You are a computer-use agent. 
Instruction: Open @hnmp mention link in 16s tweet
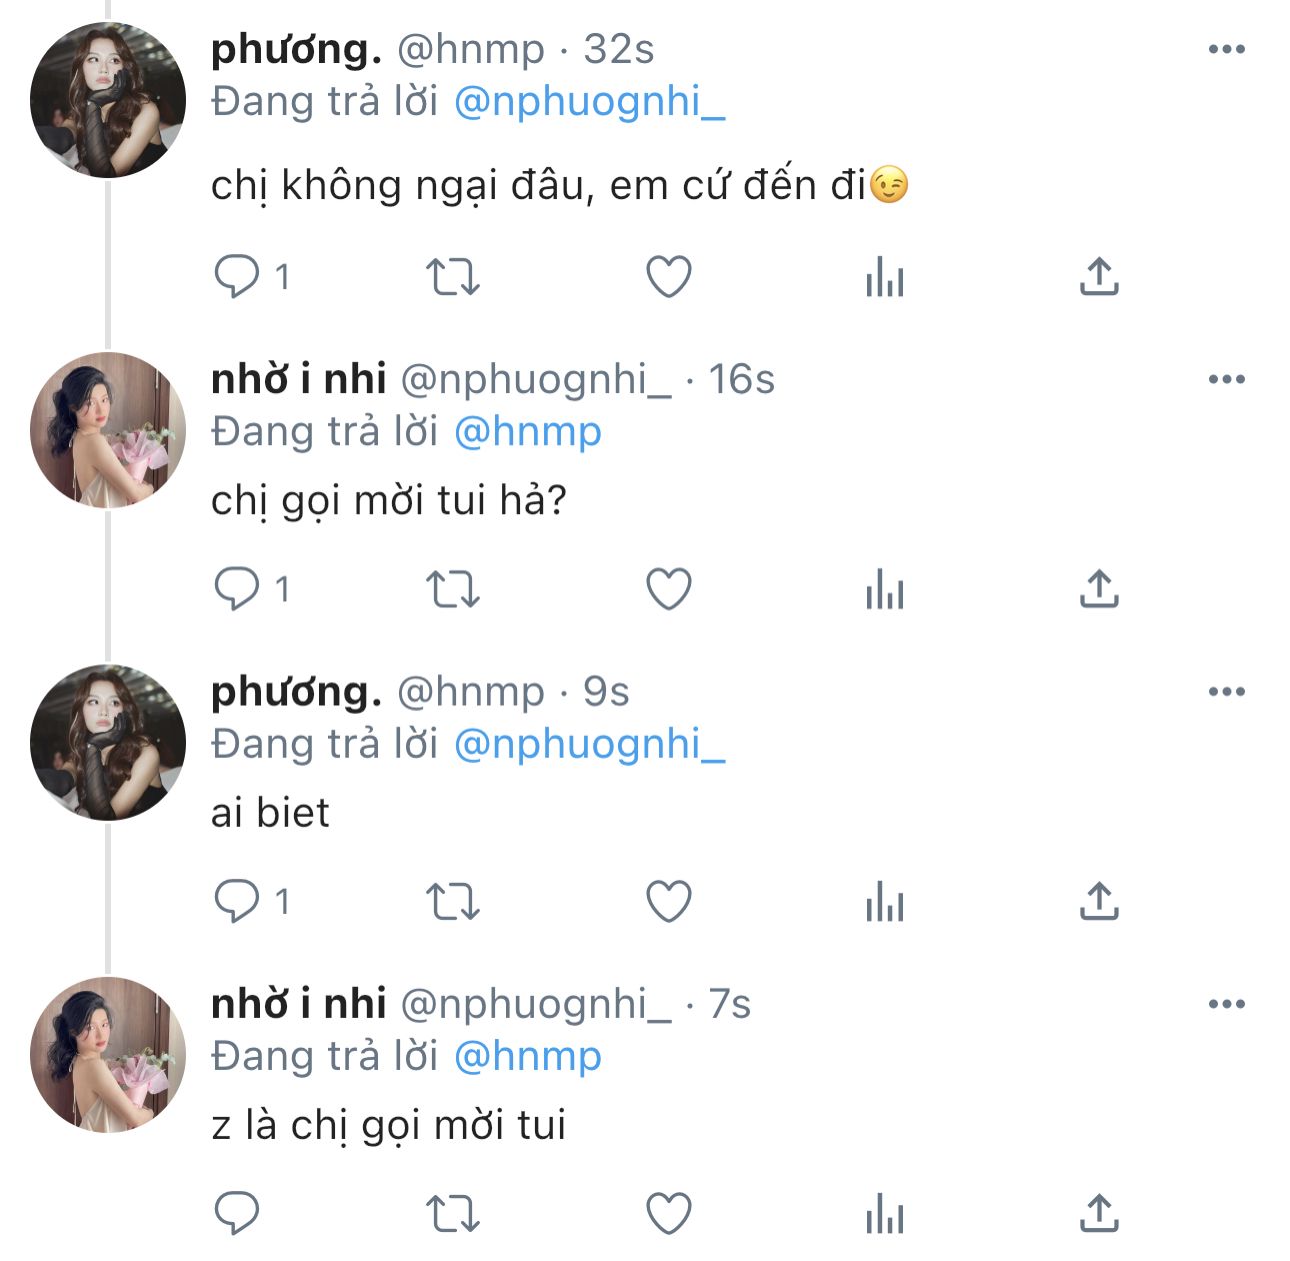point(527,432)
